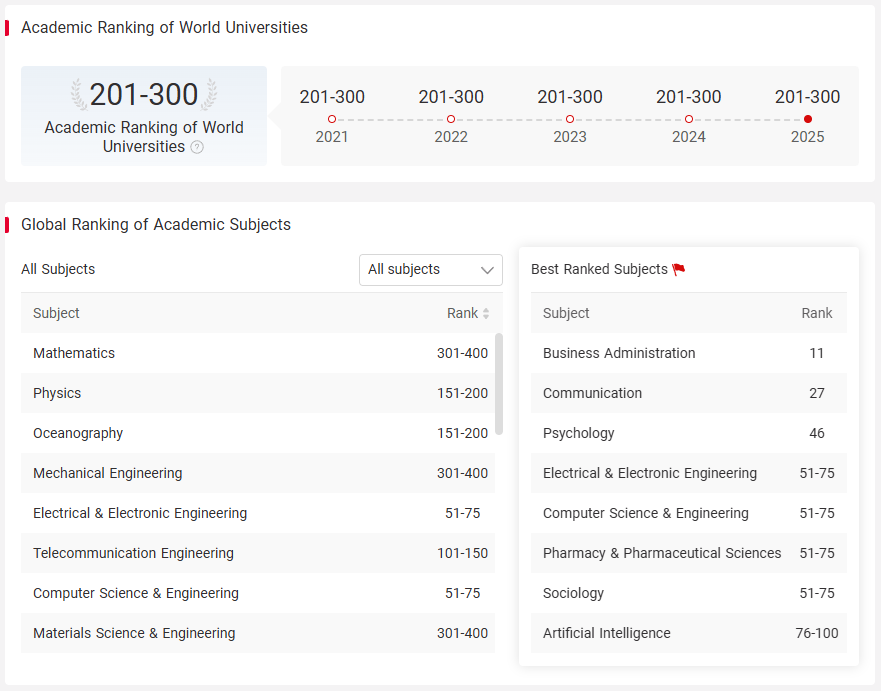Select the 2022 ranking timeline marker
Screen dimensions: 881x691
click(x=451, y=119)
